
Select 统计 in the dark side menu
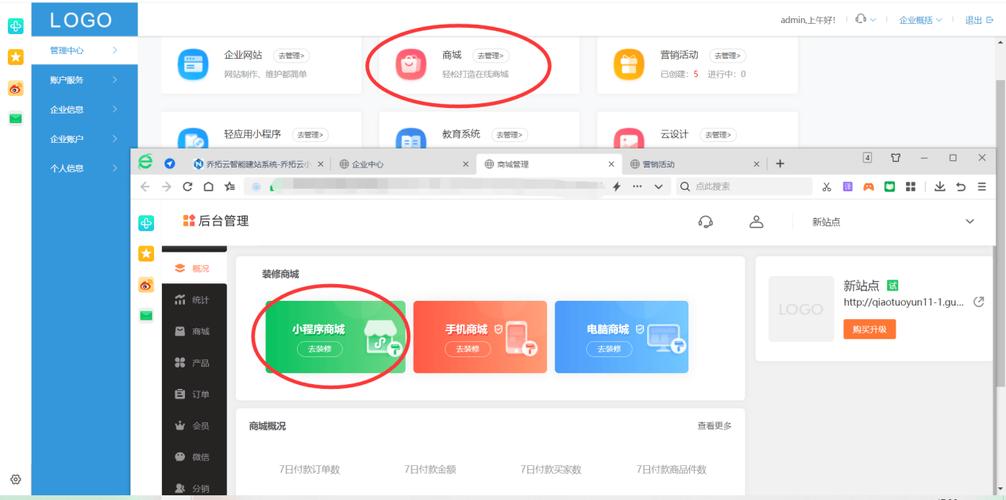[x=194, y=300]
